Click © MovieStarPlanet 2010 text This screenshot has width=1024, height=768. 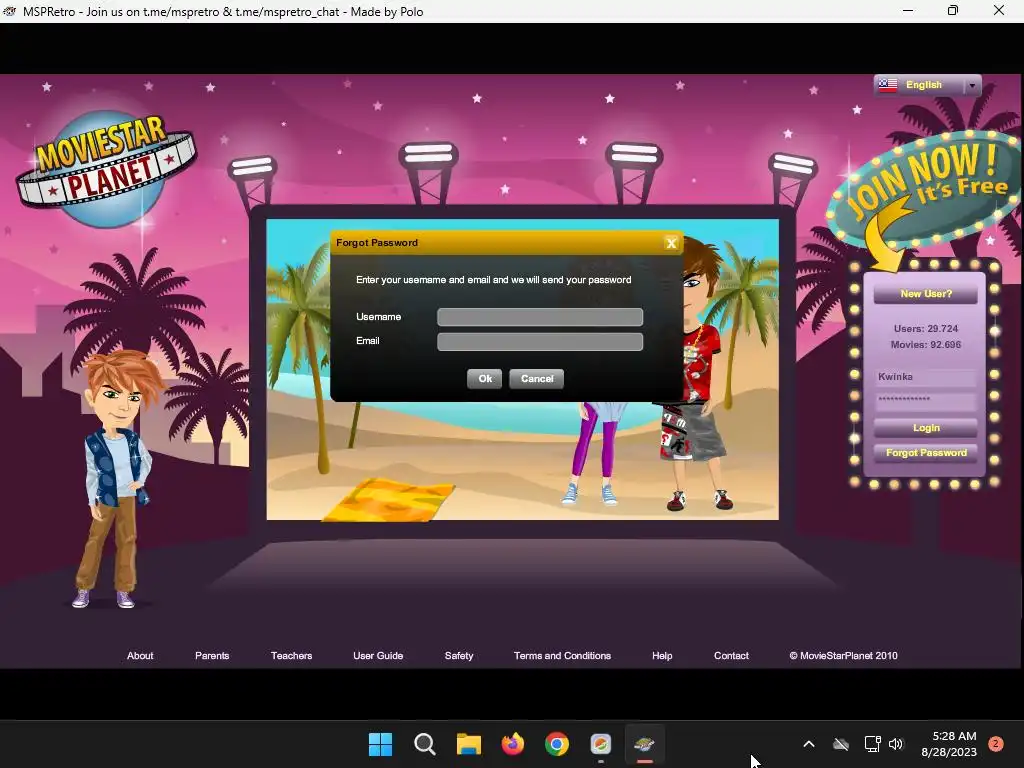click(x=843, y=656)
